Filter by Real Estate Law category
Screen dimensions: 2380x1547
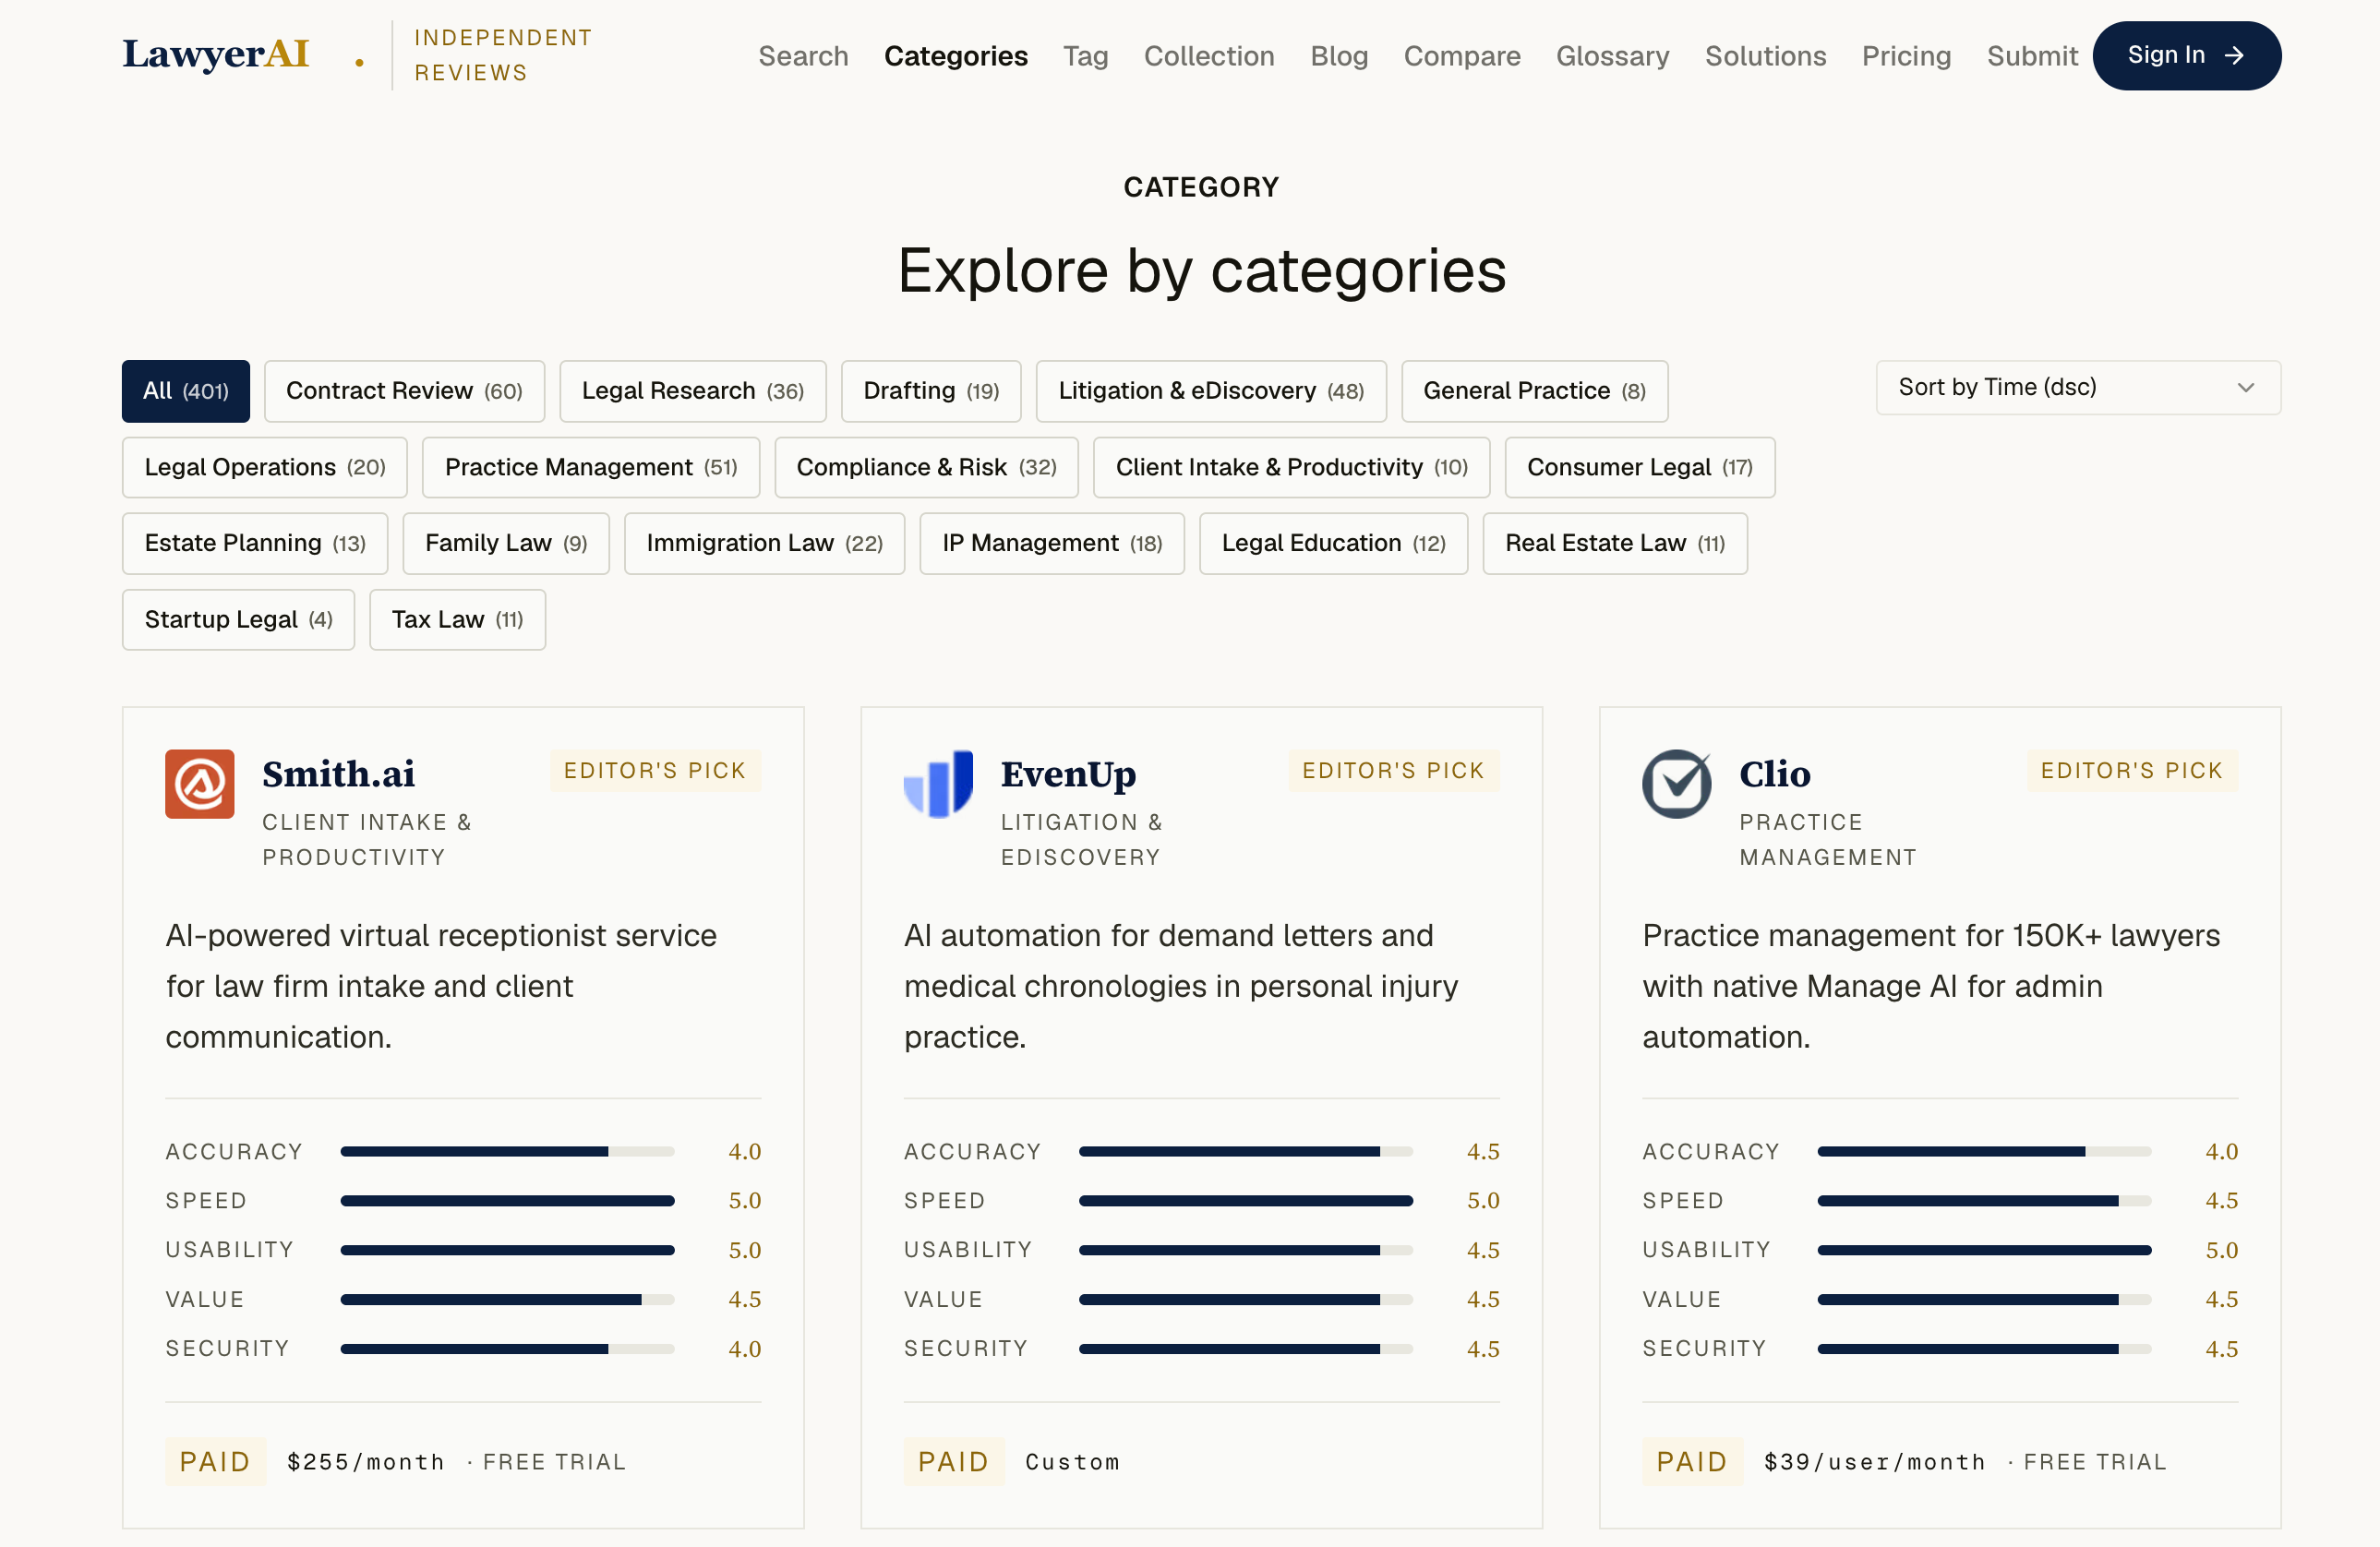[x=1615, y=543]
